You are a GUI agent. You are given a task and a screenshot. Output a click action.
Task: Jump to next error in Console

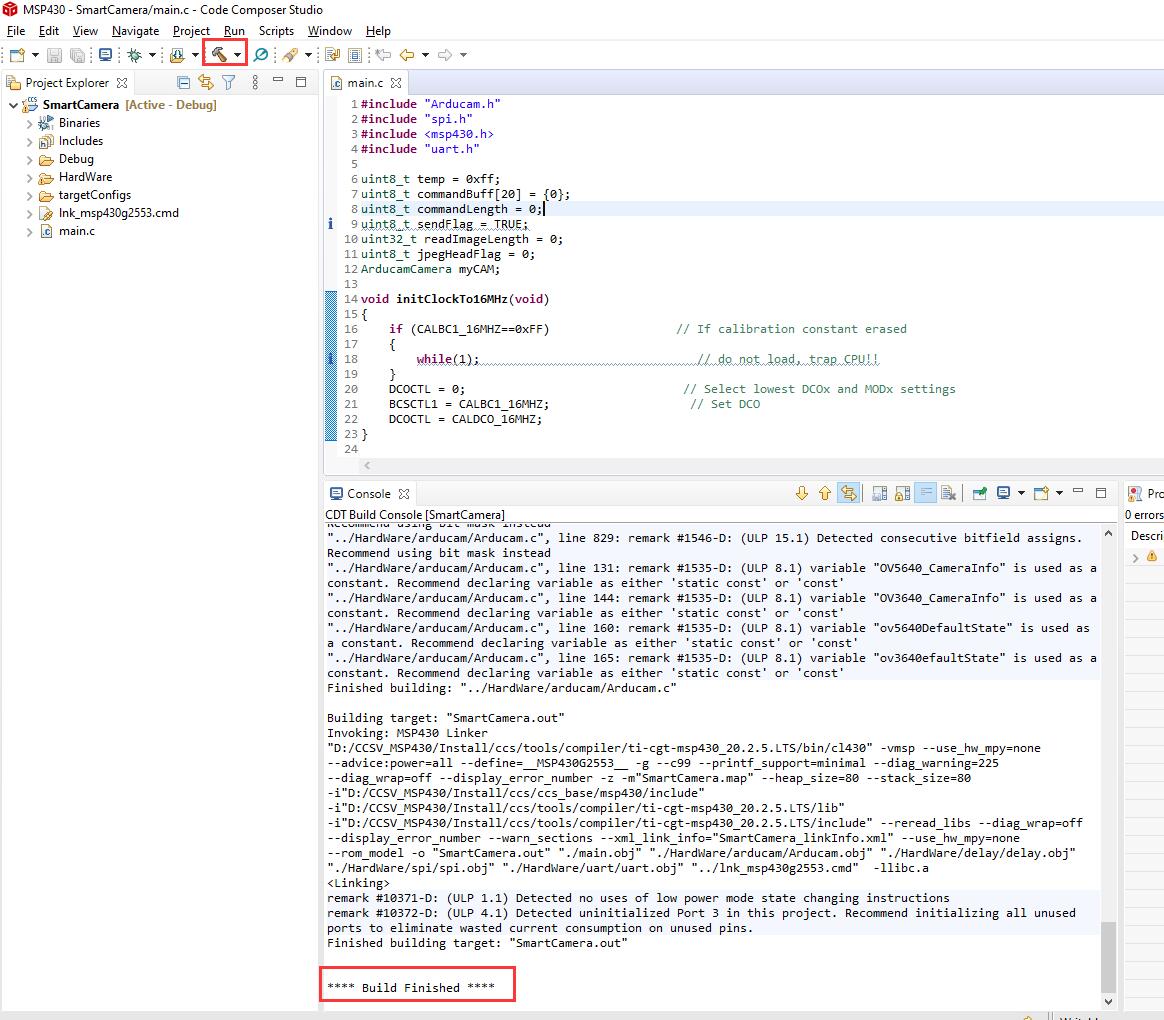(x=802, y=493)
